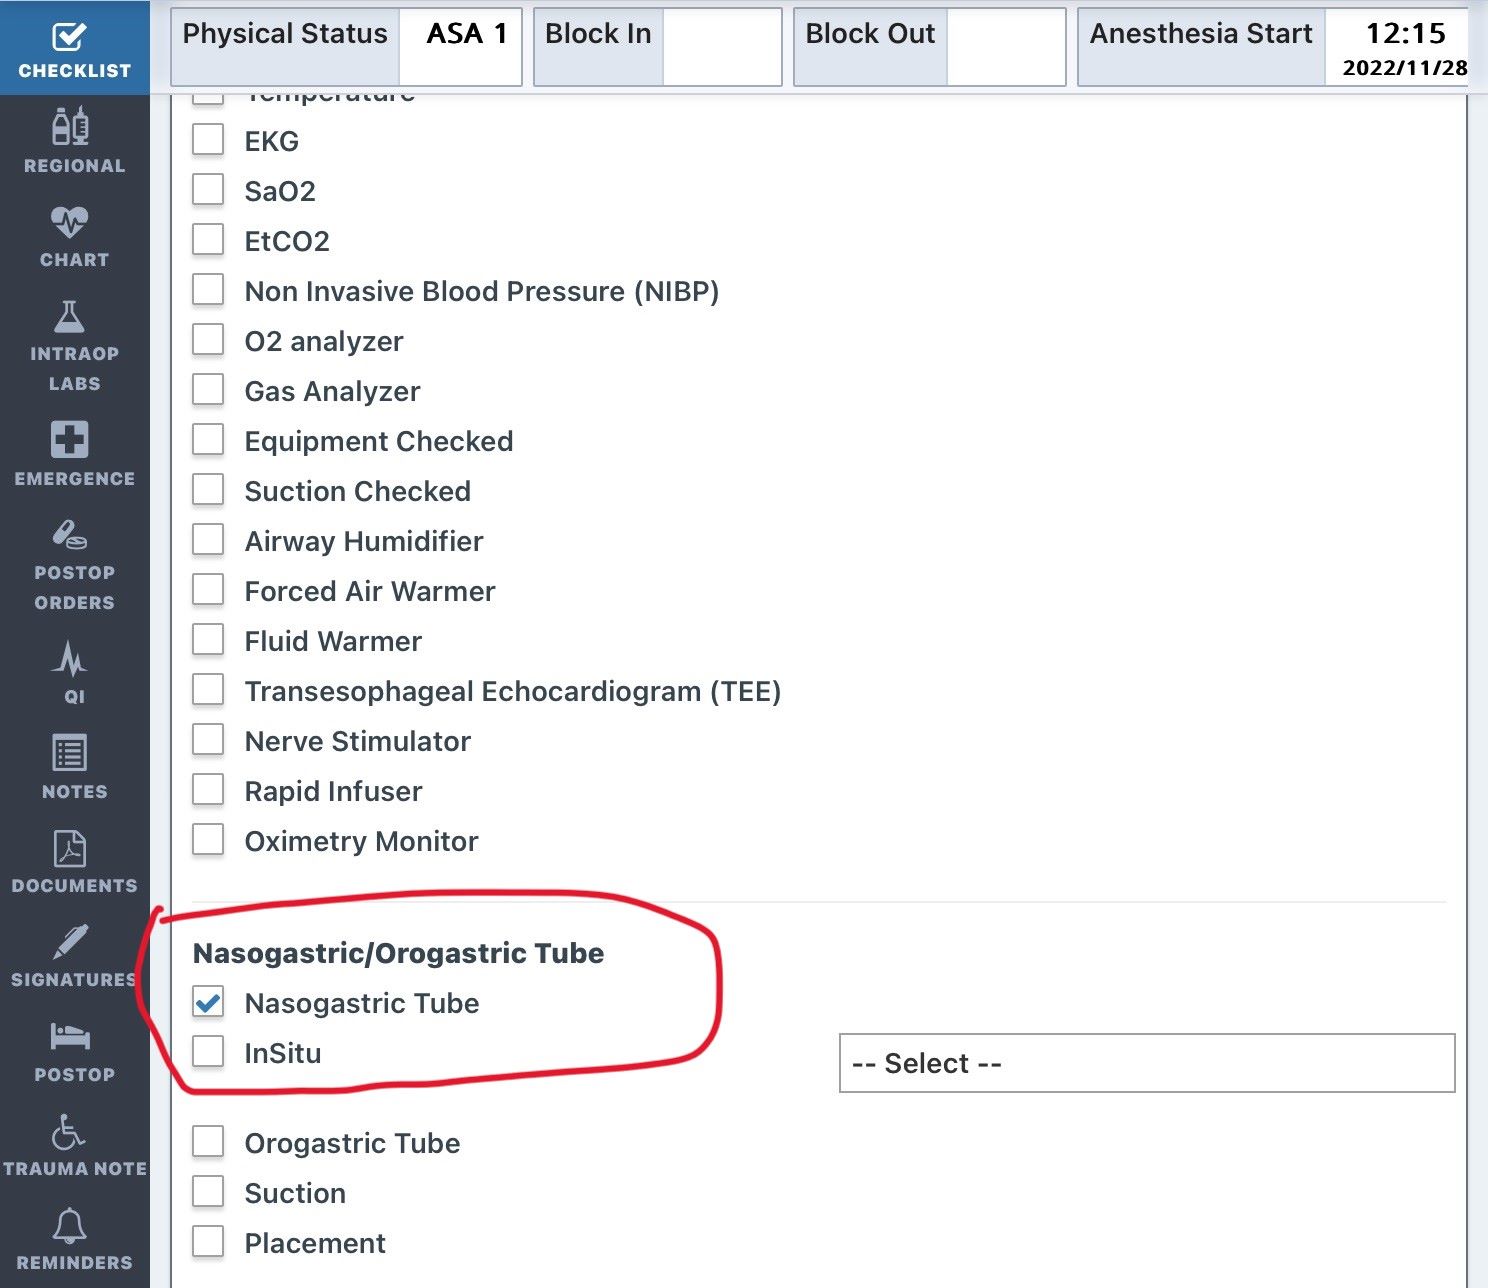Click the Block Out label

870,34
